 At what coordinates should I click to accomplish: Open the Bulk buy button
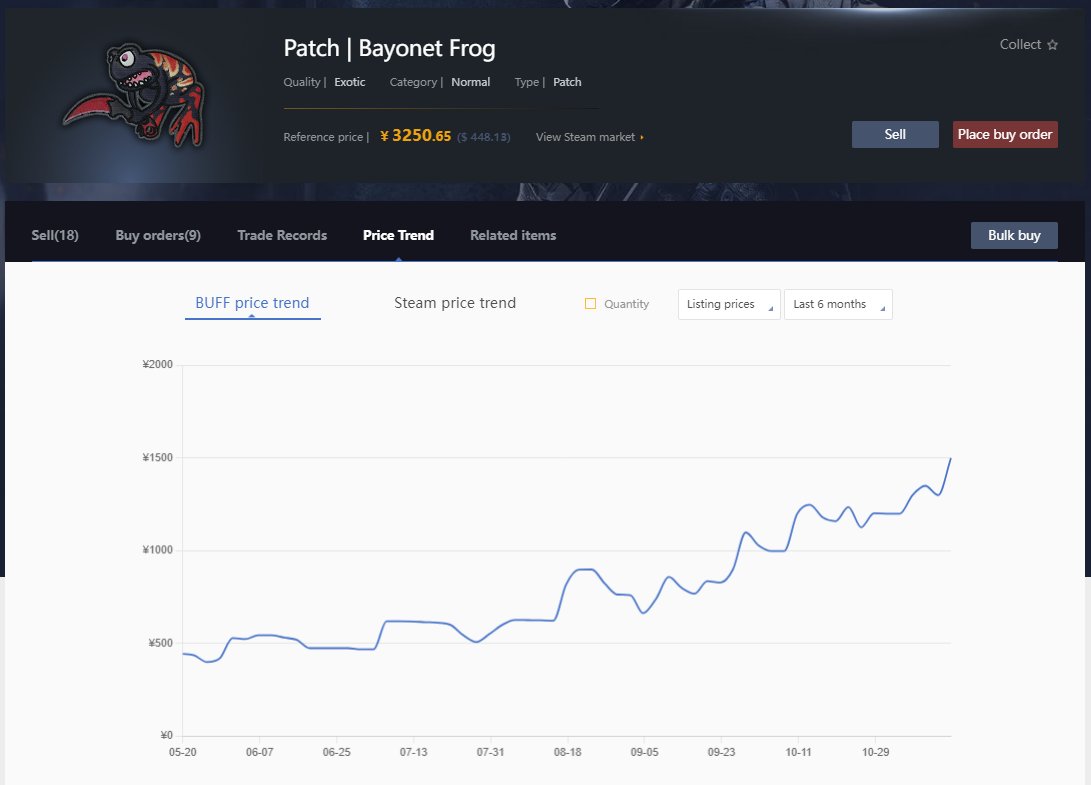(x=1014, y=235)
